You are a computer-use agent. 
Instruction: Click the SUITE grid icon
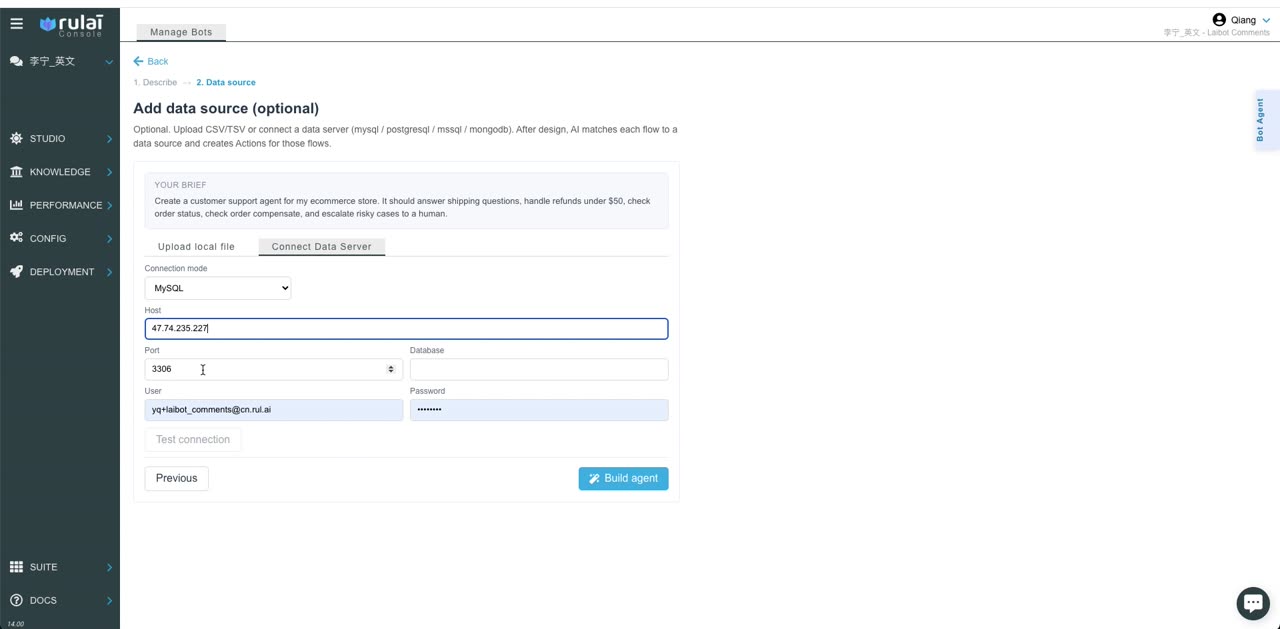[x=16, y=567]
